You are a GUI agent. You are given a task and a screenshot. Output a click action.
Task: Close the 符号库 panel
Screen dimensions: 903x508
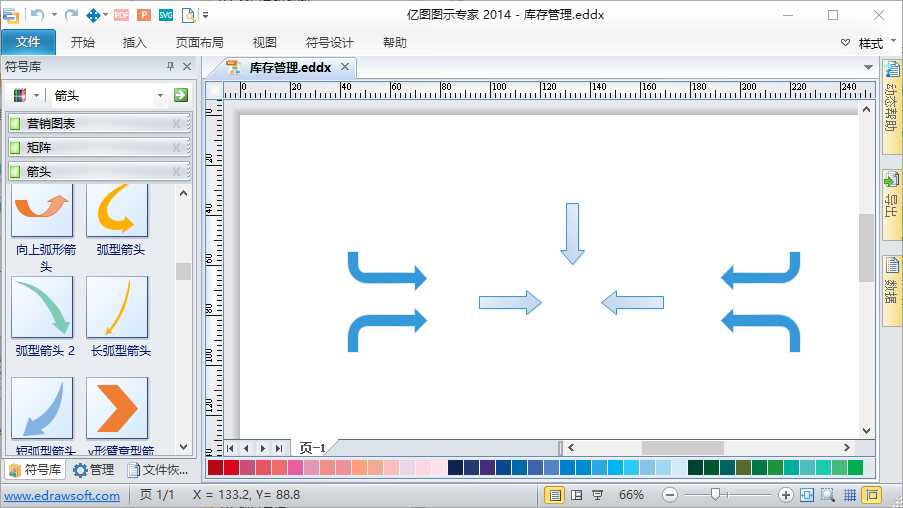187,66
